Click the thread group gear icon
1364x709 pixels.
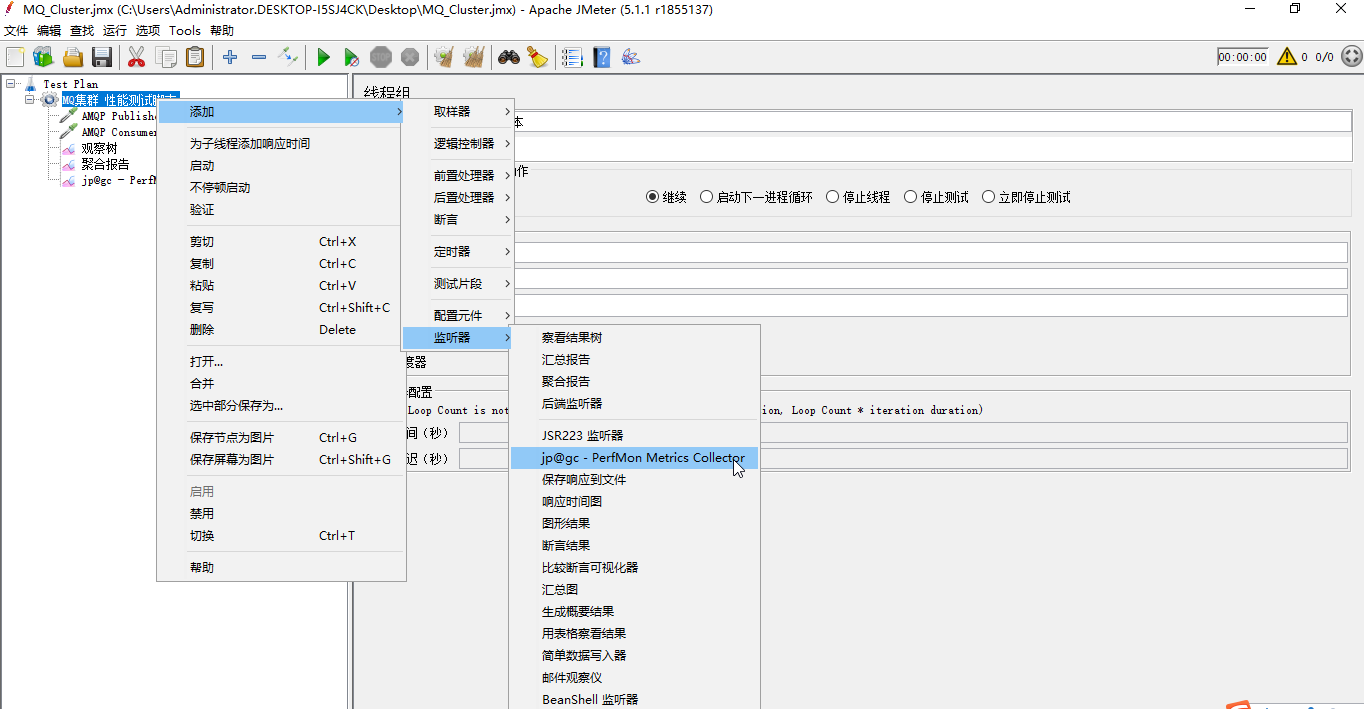coord(49,100)
